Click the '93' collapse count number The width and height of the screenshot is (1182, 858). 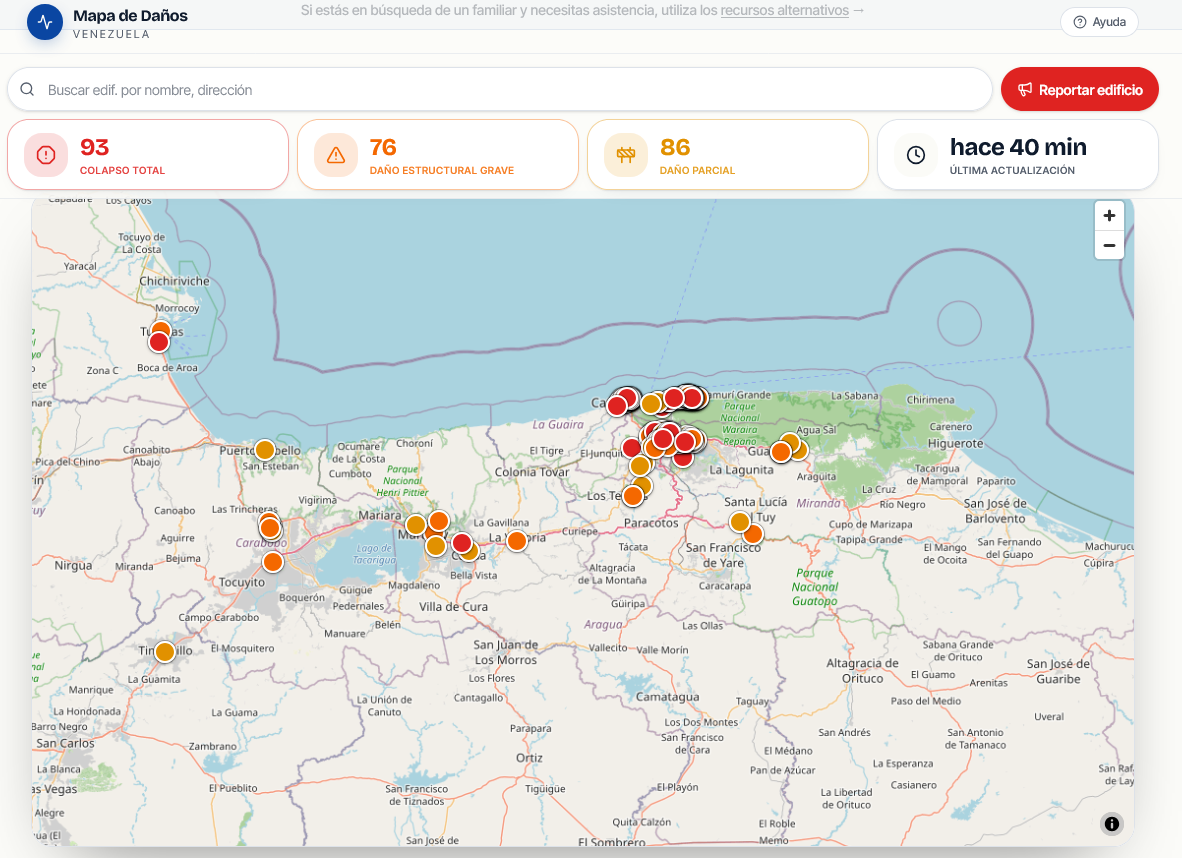94,147
